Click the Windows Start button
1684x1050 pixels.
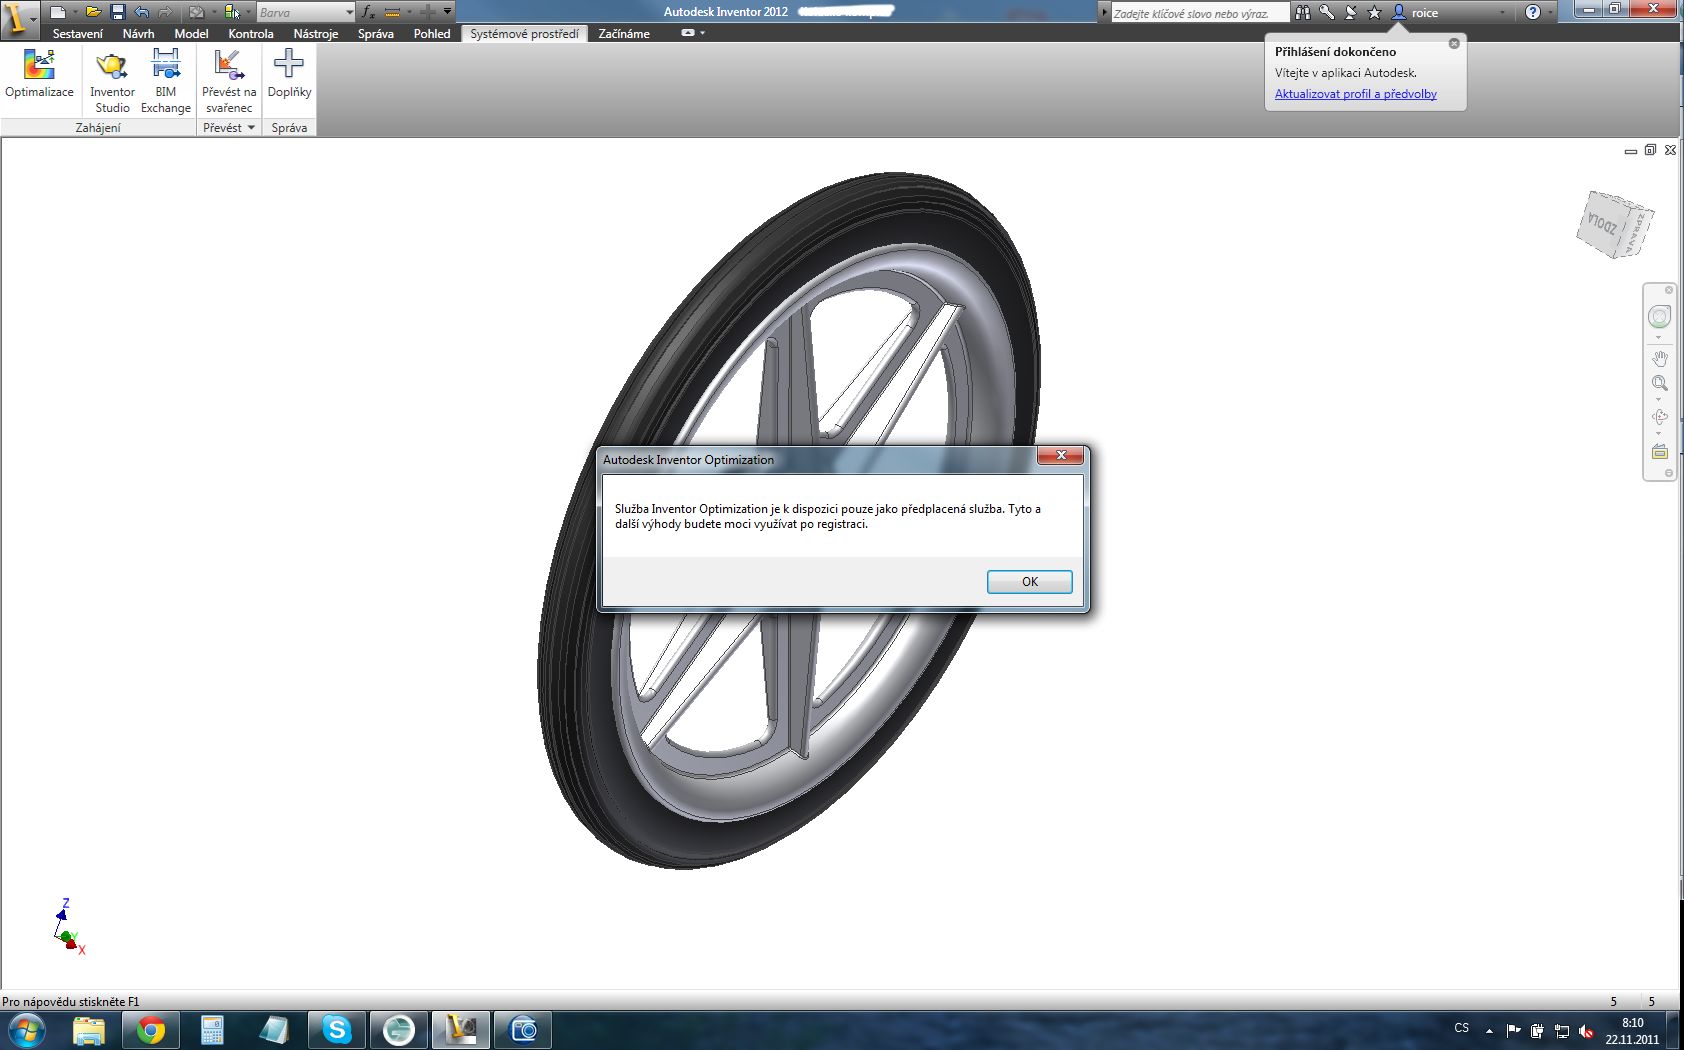[26, 1030]
